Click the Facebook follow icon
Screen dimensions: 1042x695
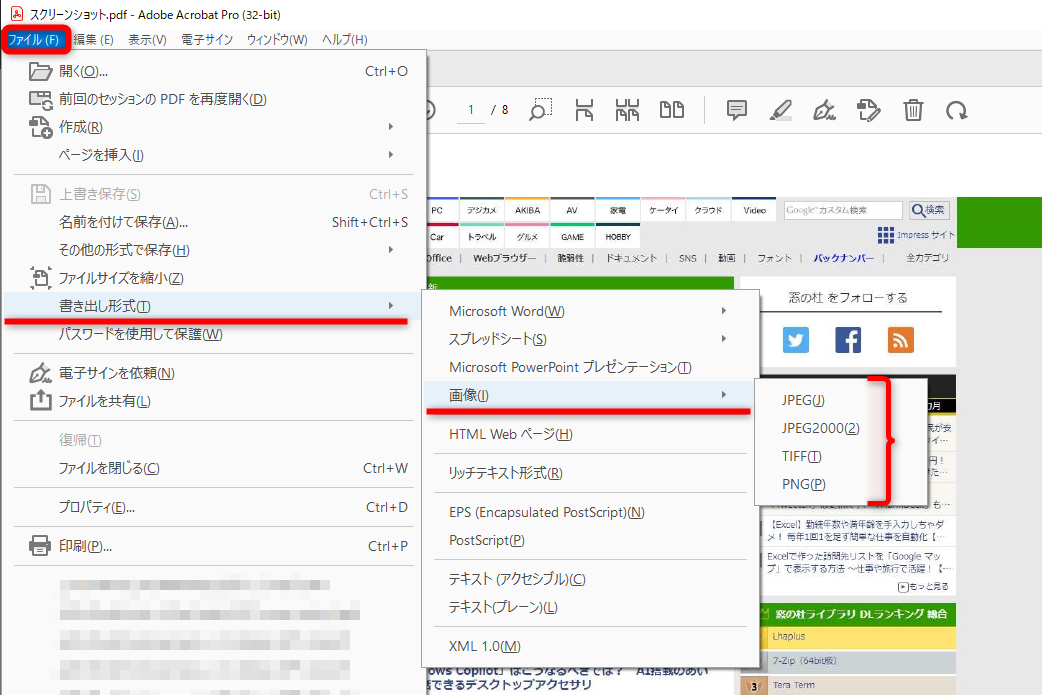(848, 340)
